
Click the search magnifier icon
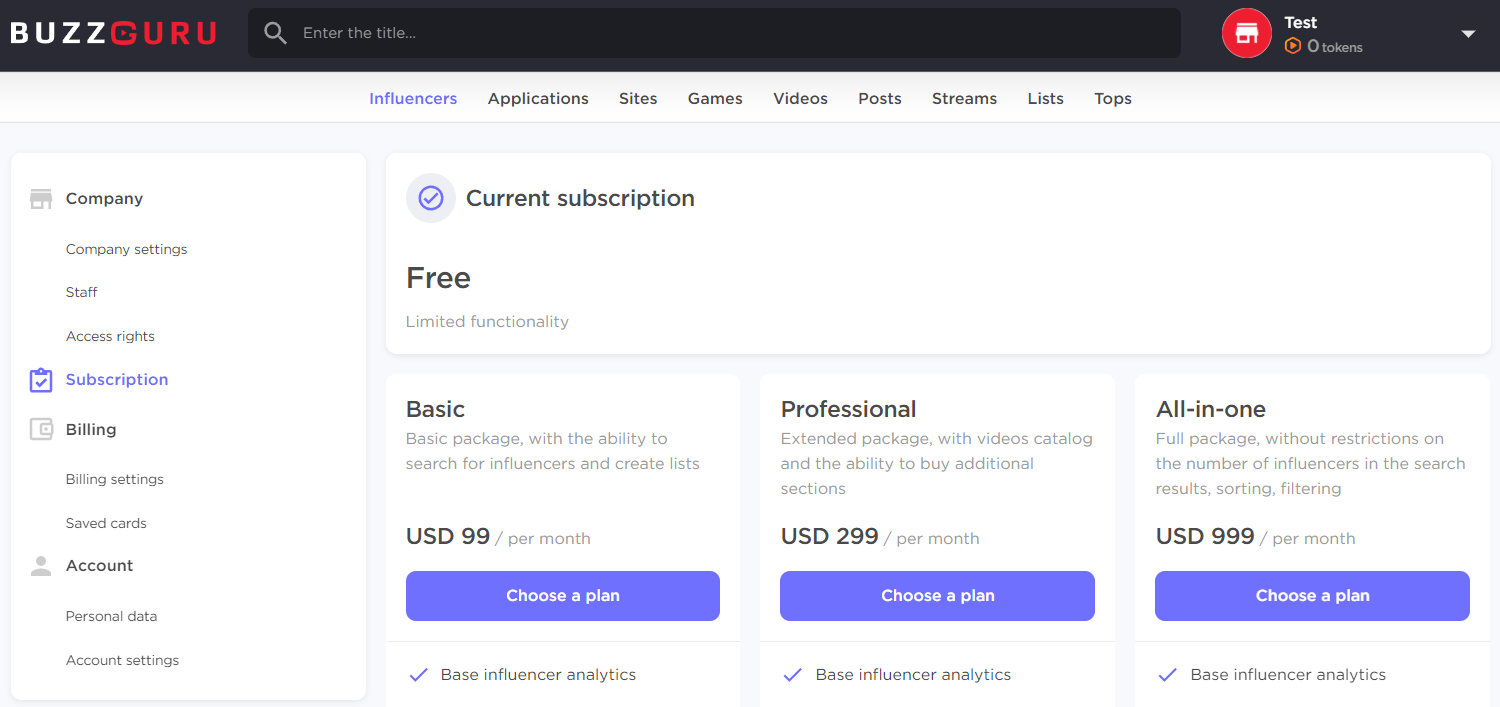[275, 33]
